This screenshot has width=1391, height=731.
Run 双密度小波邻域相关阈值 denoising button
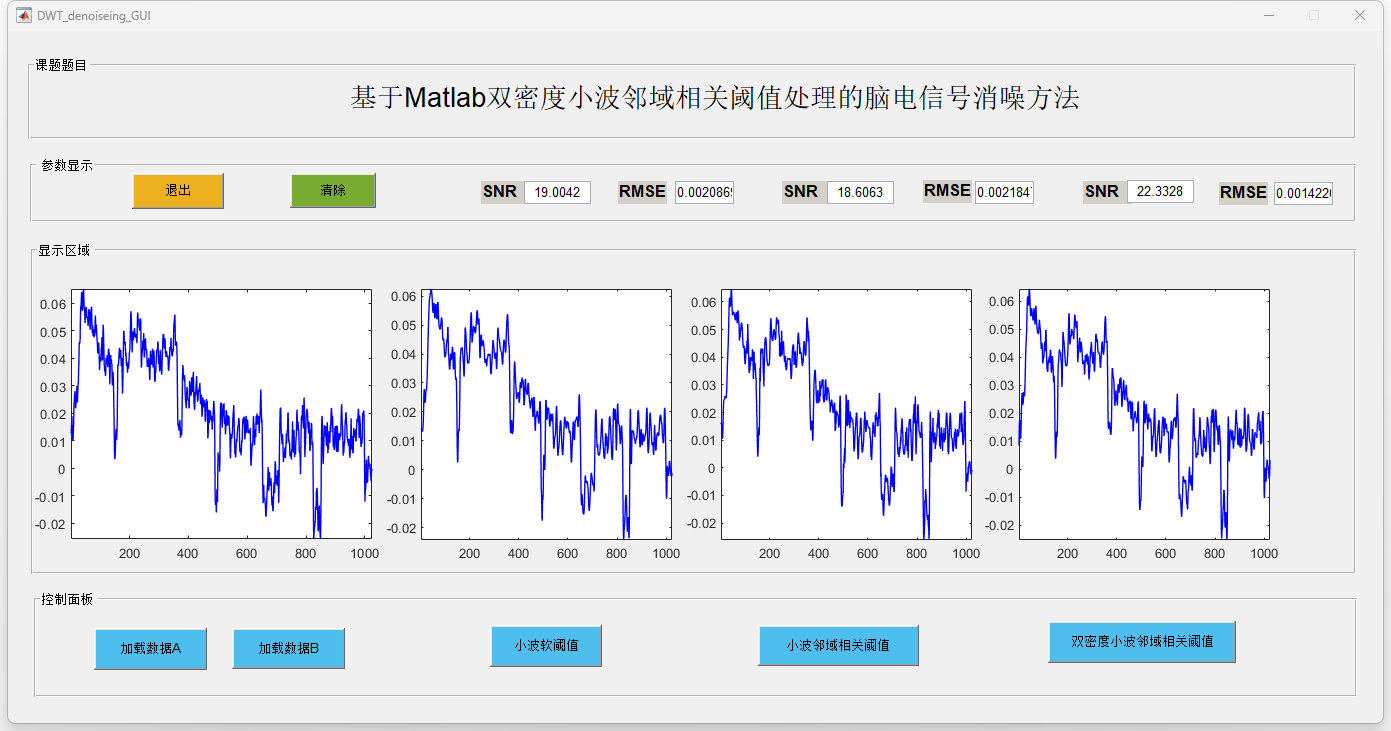(1142, 642)
